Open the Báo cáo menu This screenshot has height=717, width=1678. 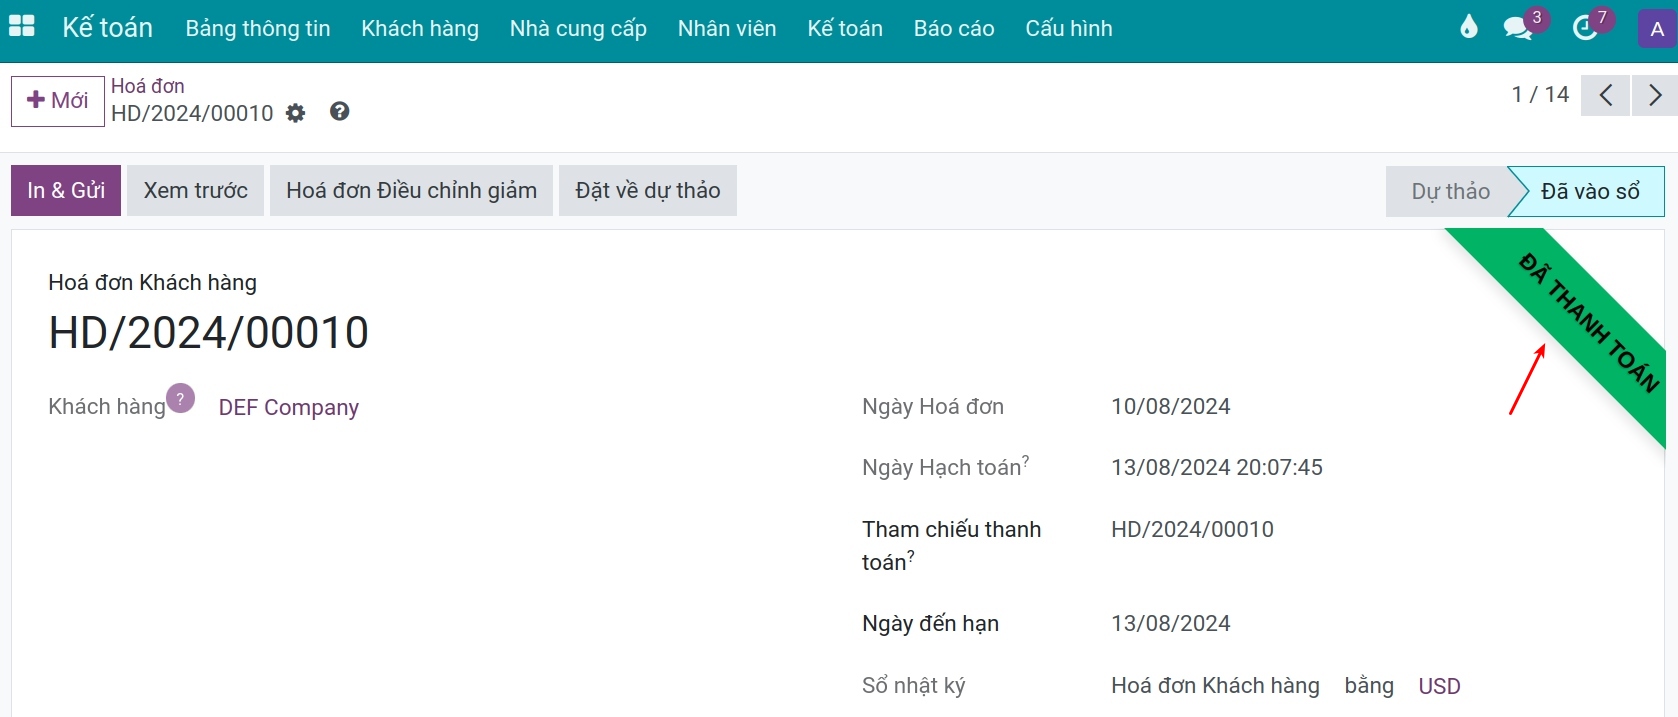(954, 28)
